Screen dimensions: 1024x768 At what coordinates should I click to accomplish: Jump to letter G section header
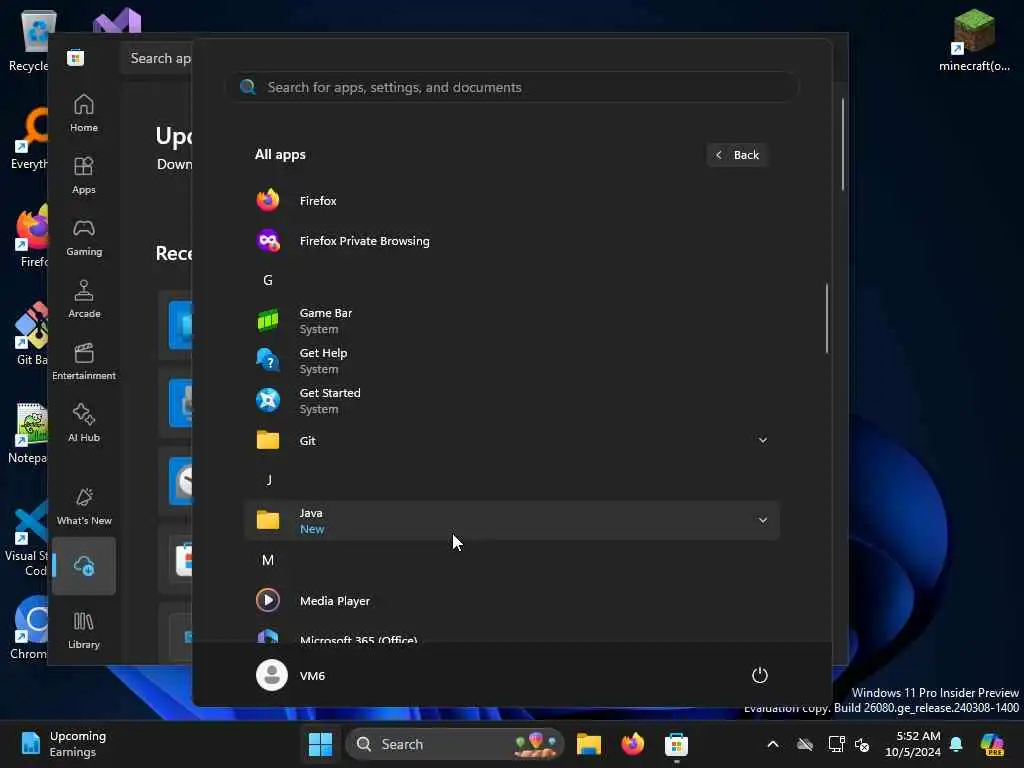[268, 280]
